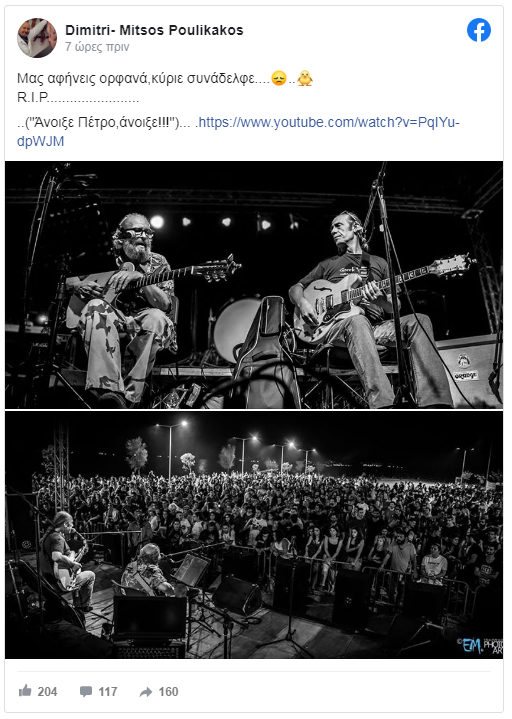View the 204 likes count
This screenshot has width=512, height=719.
pos(47,691)
